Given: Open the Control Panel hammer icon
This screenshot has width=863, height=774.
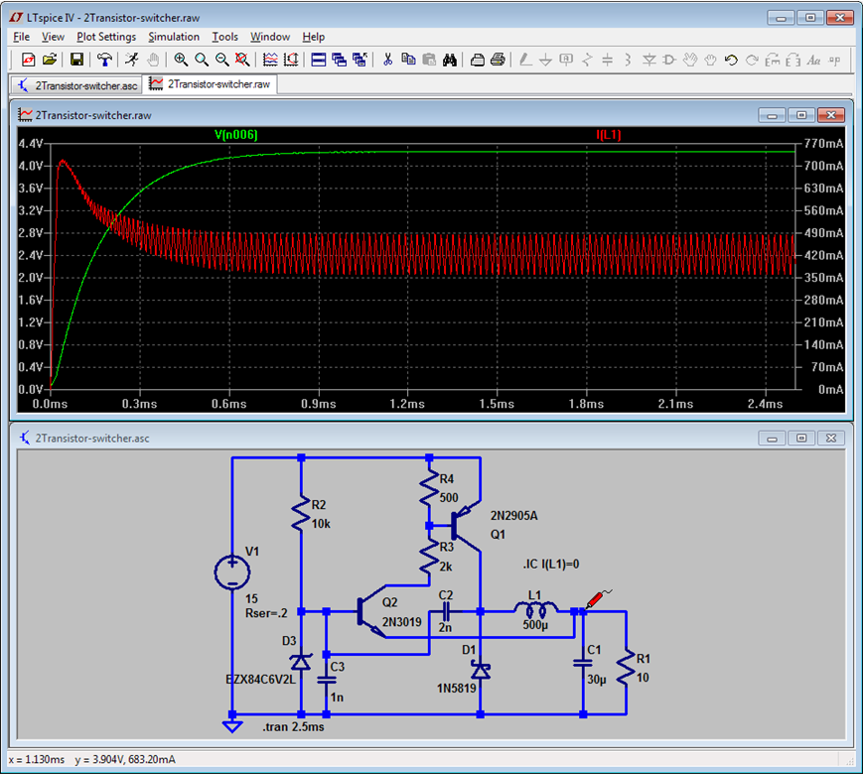Looking at the screenshot, I should point(104,60).
